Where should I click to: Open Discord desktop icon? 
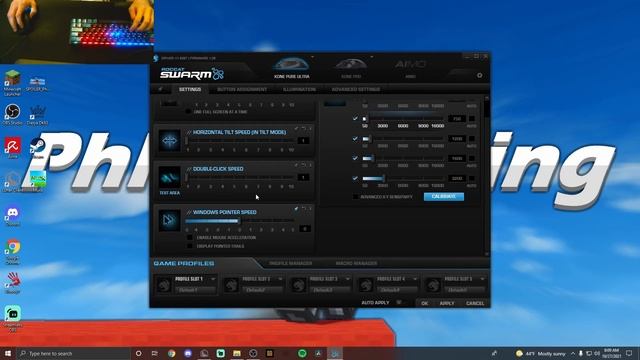(x=13, y=216)
